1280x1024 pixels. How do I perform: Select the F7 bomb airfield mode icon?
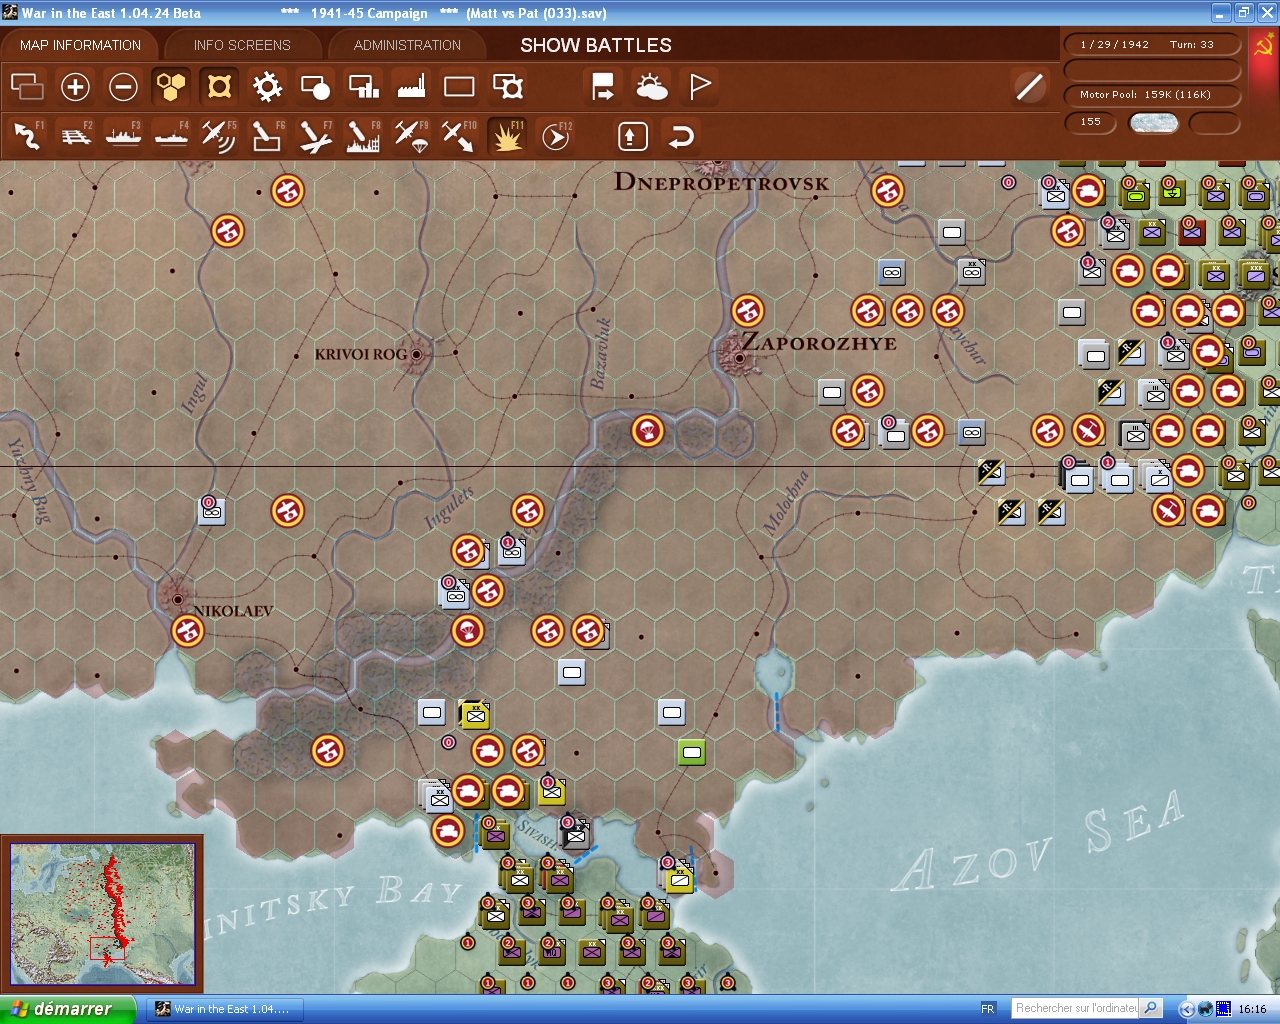tap(315, 136)
